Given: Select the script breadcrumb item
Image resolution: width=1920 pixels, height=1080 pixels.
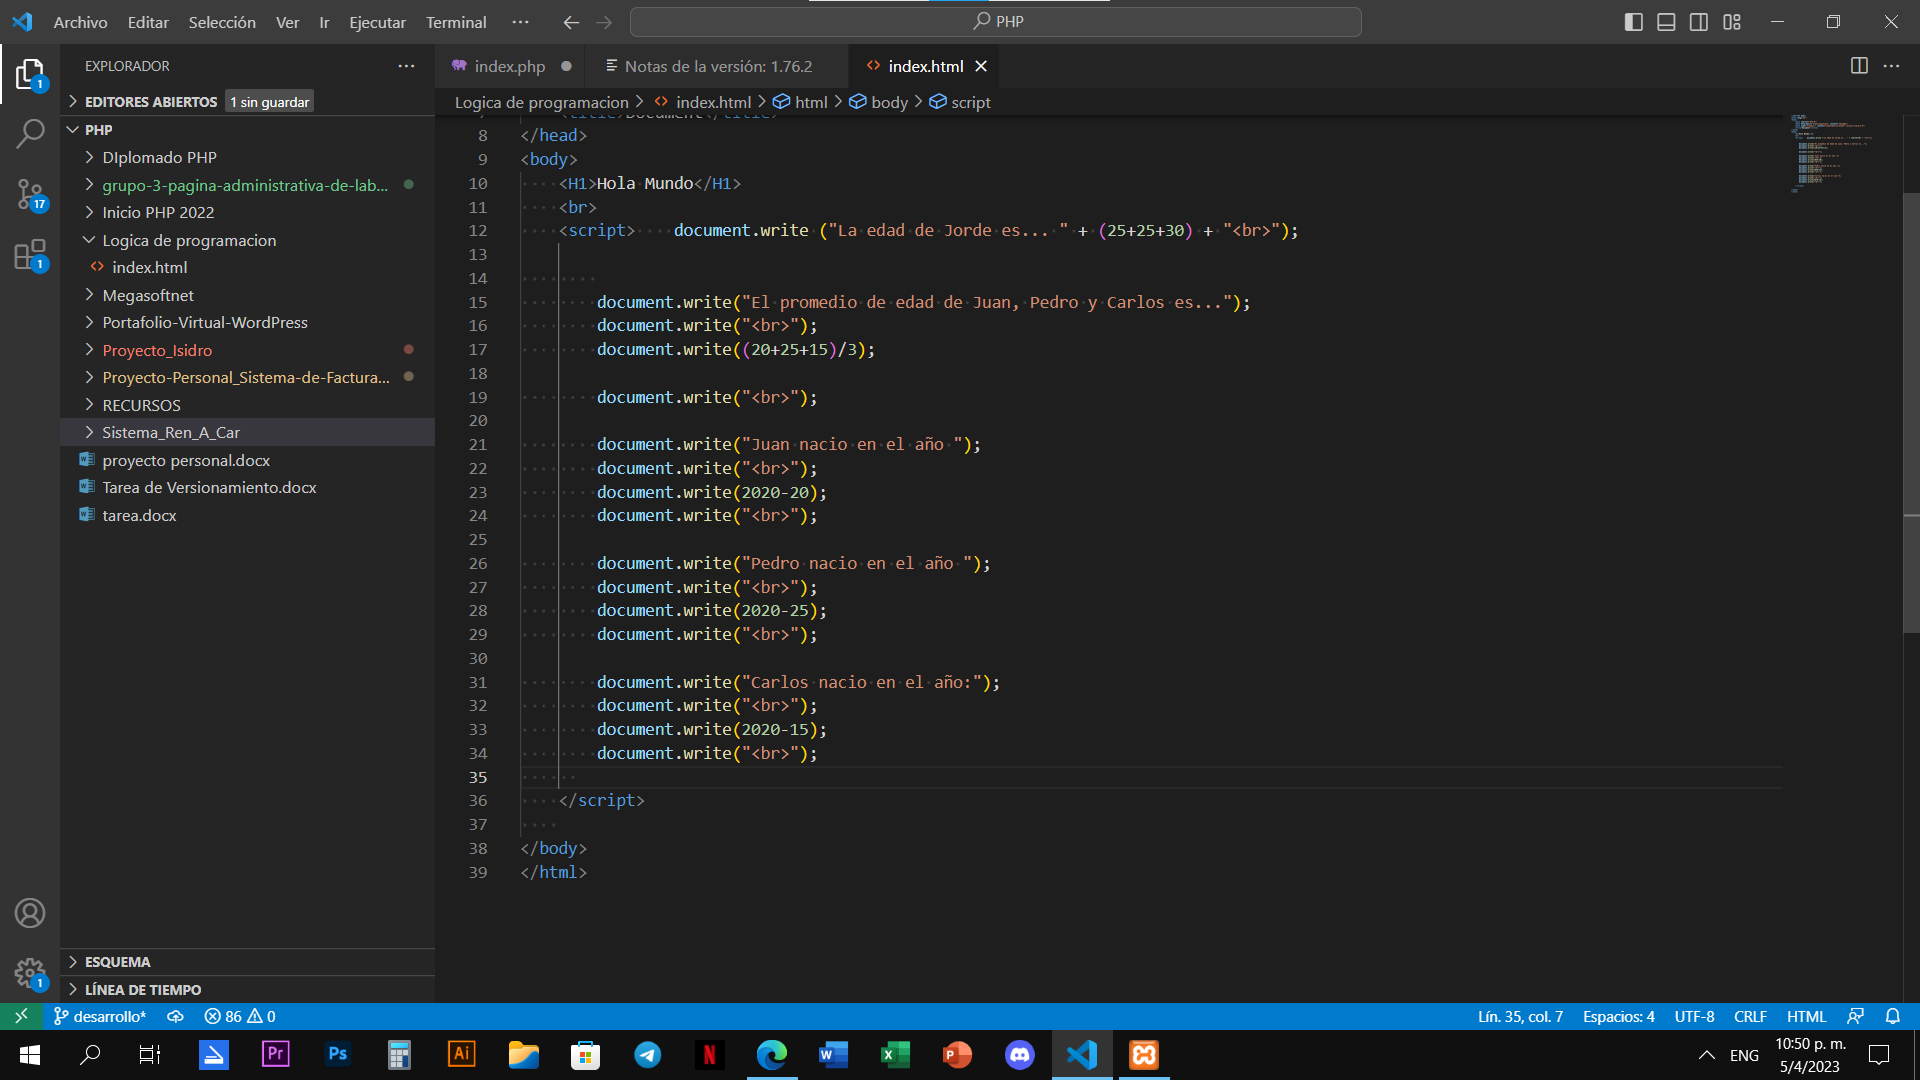Looking at the screenshot, I should click(960, 102).
